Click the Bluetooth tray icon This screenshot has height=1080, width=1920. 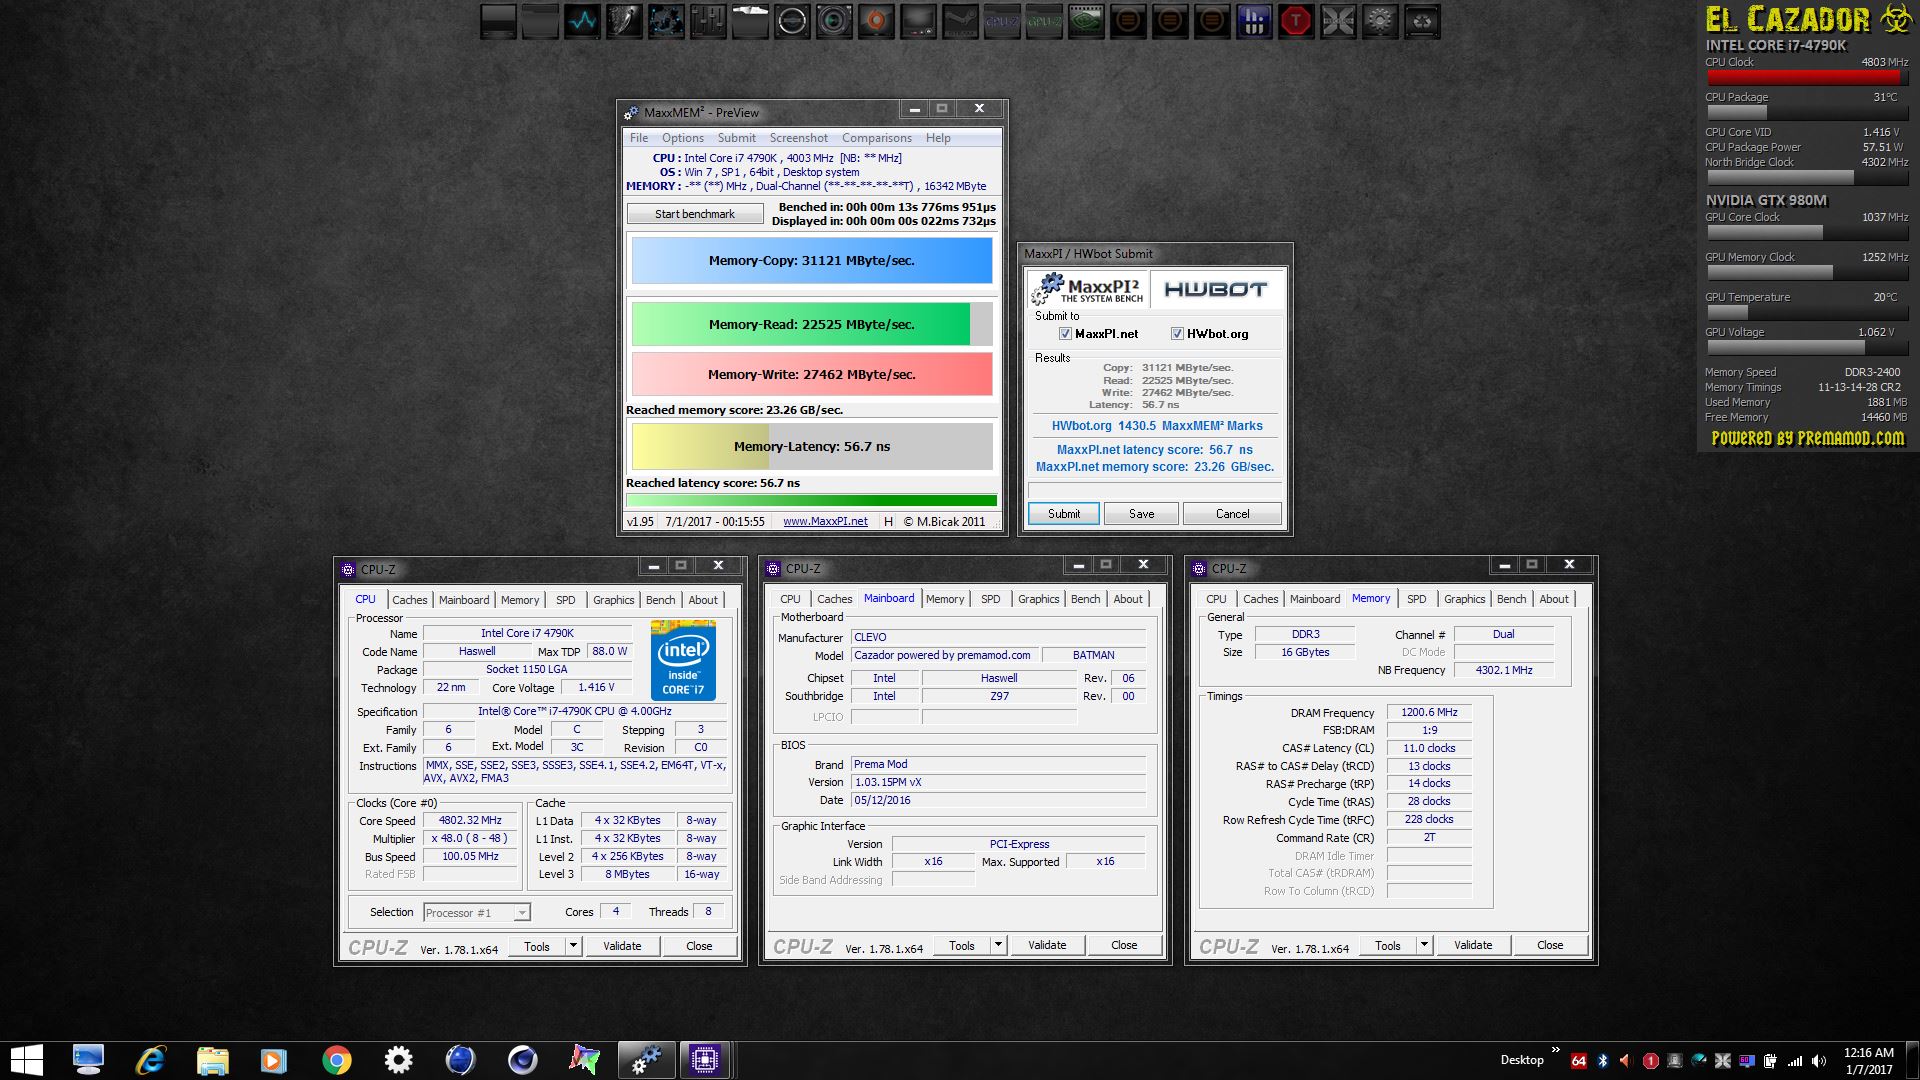pyautogui.click(x=1603, y=1061)
